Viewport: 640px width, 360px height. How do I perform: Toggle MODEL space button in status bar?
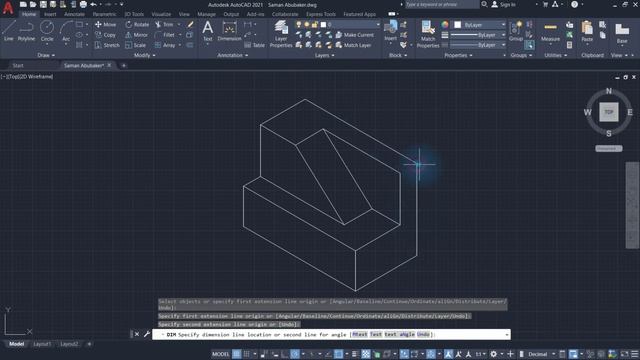220,354
